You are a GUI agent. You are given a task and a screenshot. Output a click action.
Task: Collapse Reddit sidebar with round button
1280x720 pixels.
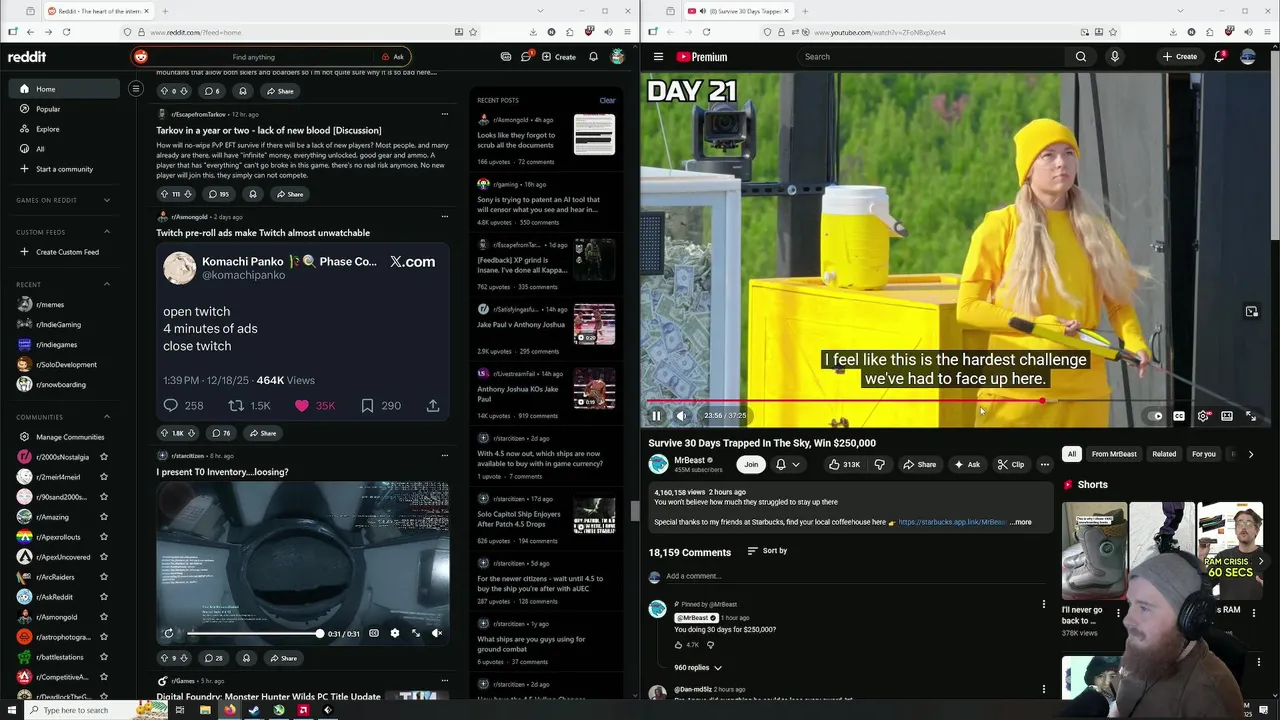point(136,89)
